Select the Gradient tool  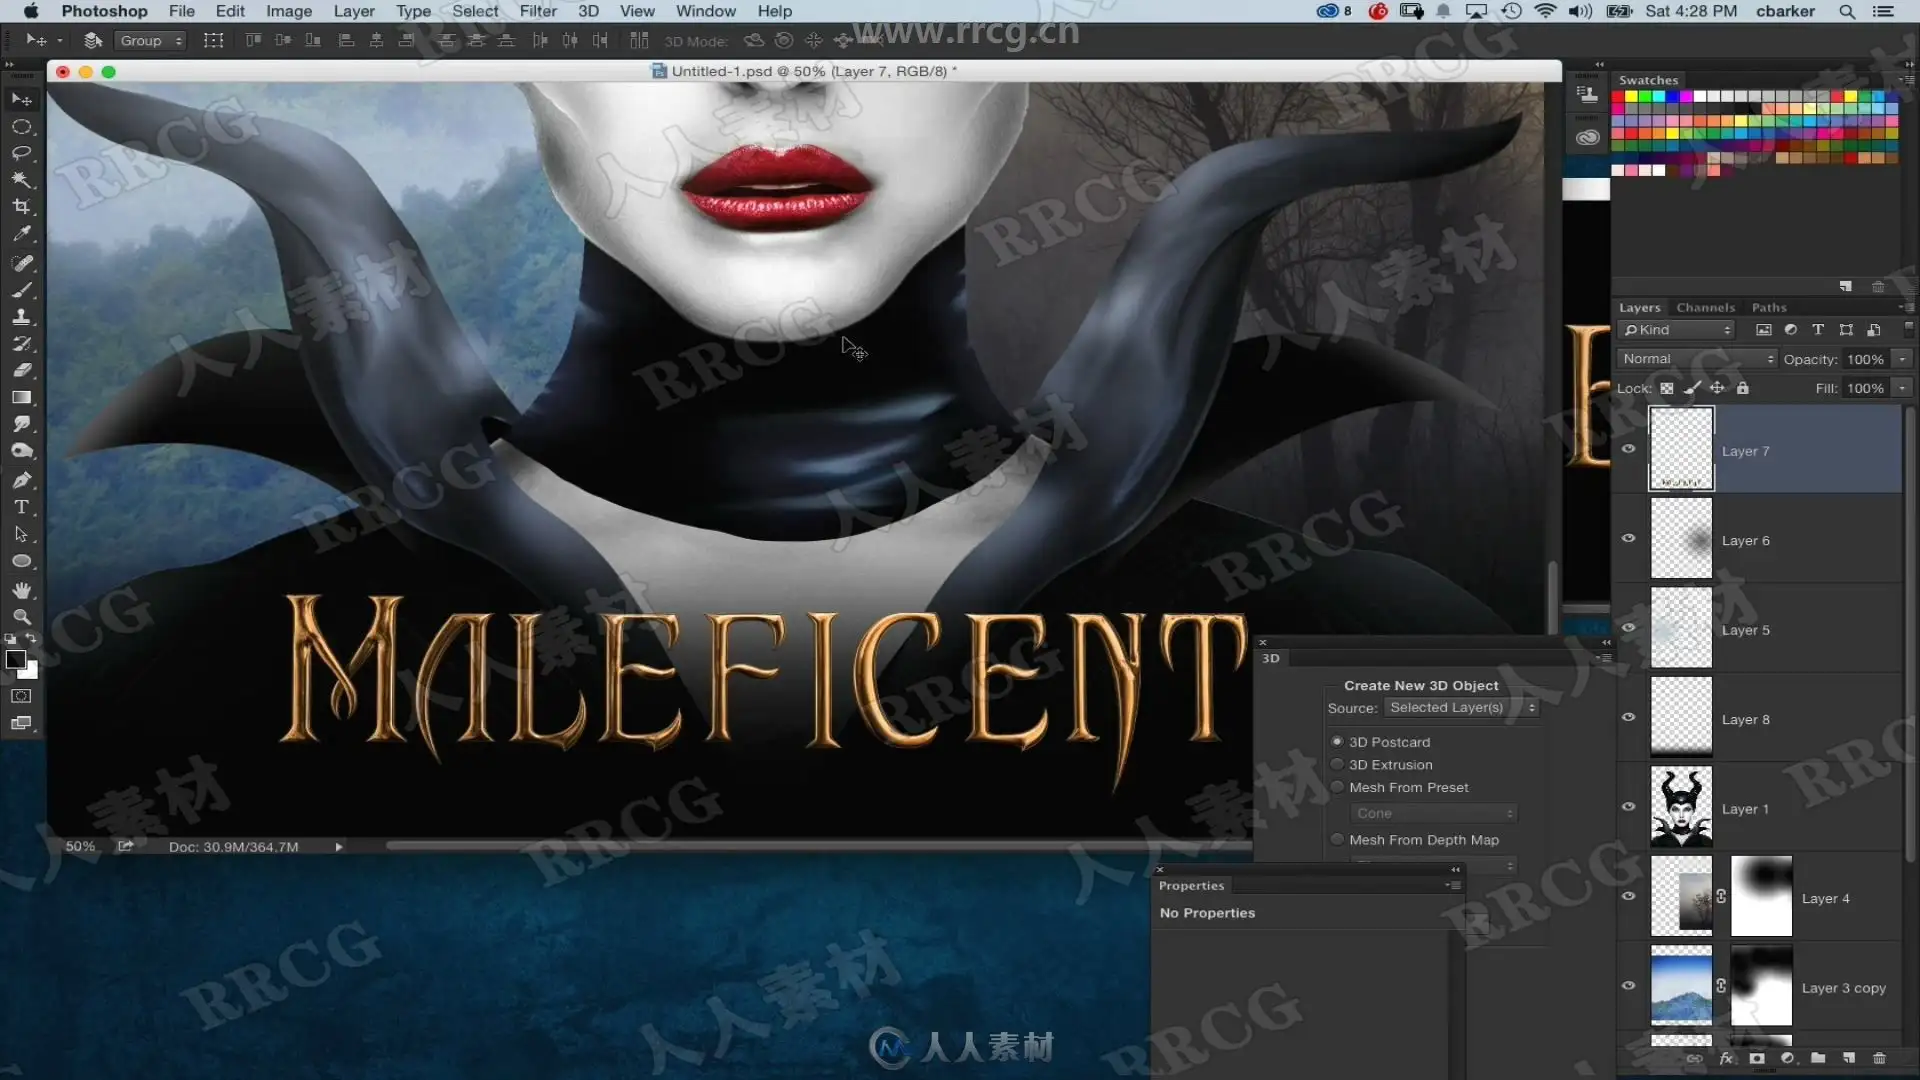(21, 397)
